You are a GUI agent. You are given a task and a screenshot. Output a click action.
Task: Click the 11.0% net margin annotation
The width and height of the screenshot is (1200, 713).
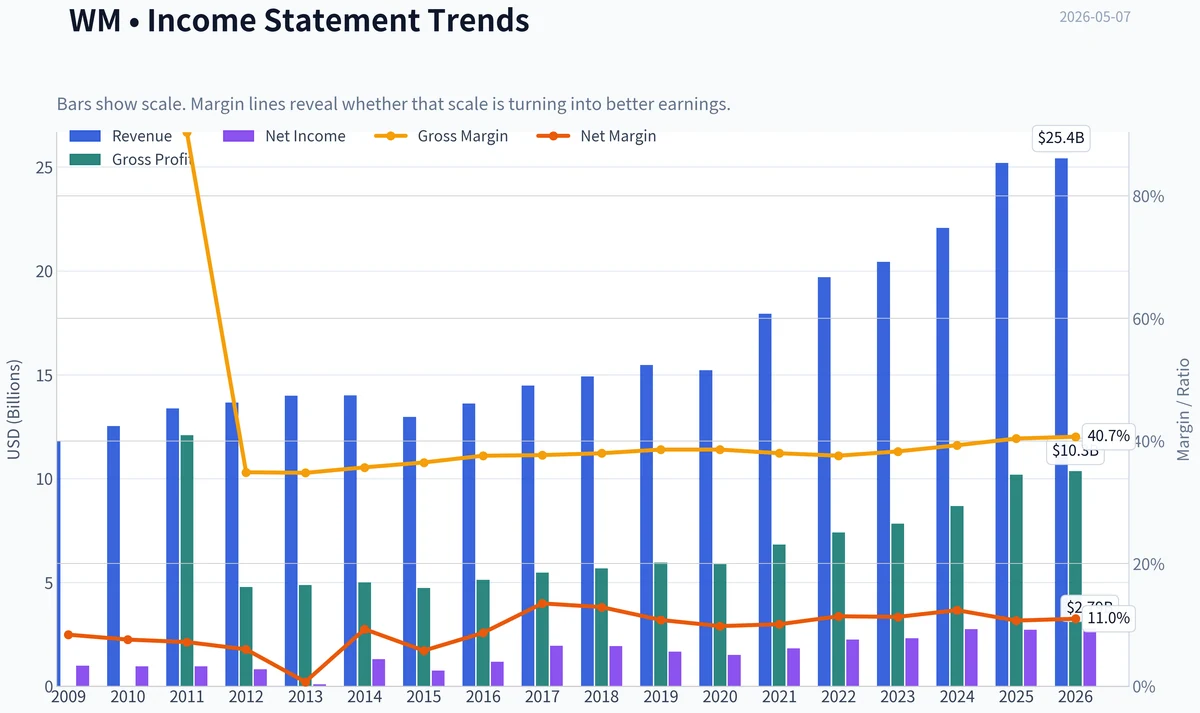1108,619
